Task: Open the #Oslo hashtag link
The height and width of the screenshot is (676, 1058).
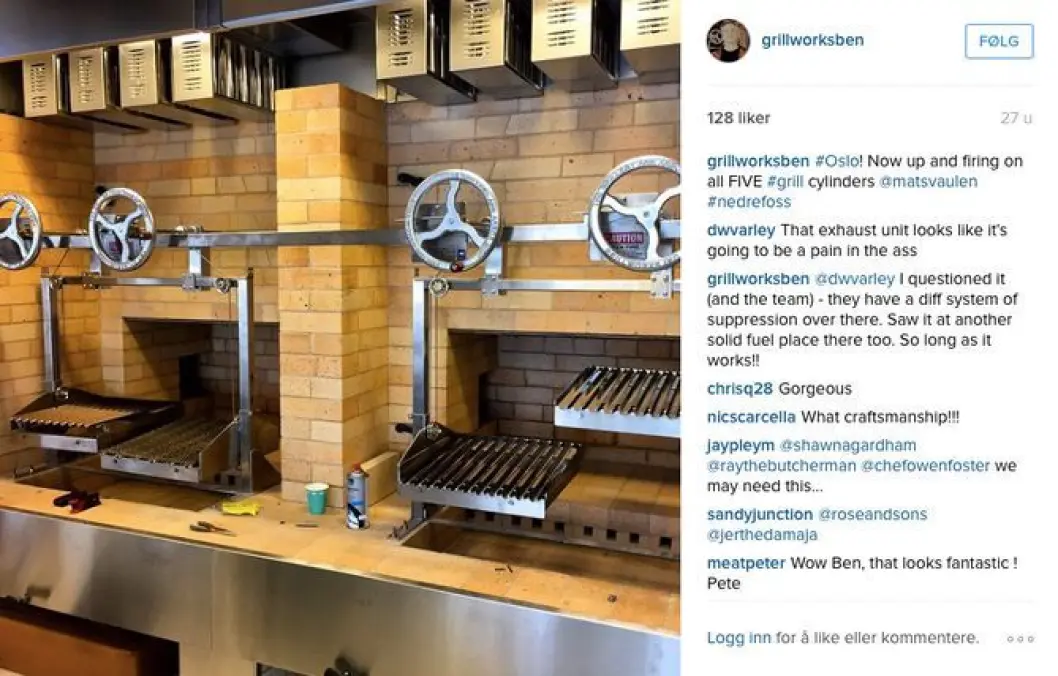Action: tap(837, 161)
